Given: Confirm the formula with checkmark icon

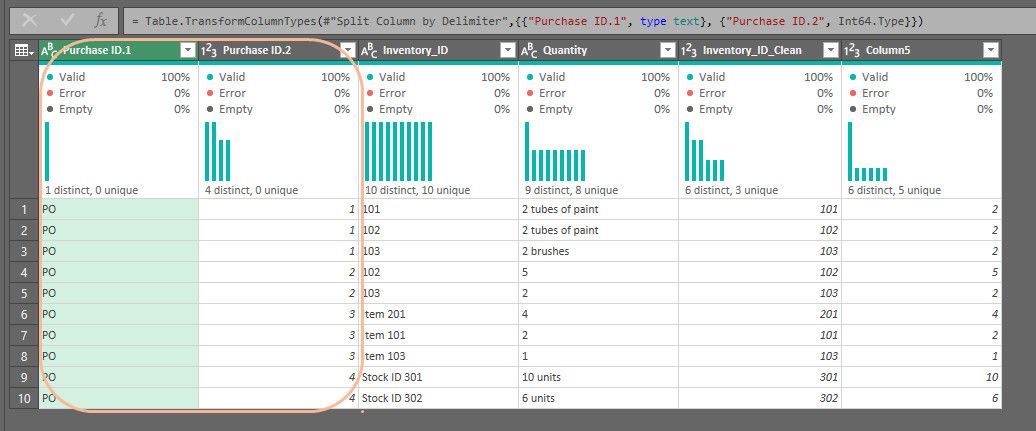Looking at the screenshot, I should point(66,20).
